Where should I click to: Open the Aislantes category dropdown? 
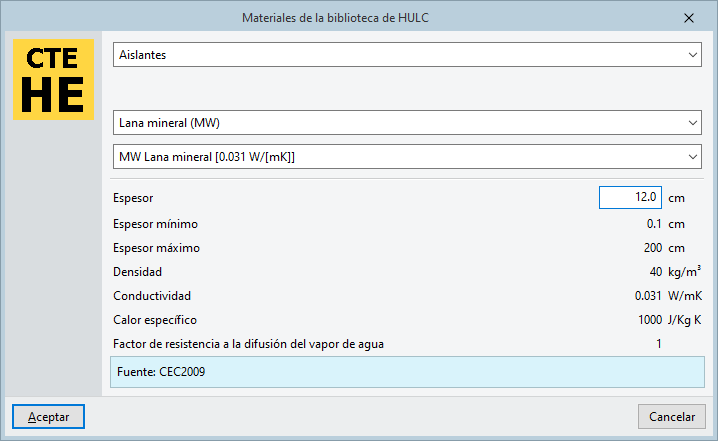[x=407, y=54]
